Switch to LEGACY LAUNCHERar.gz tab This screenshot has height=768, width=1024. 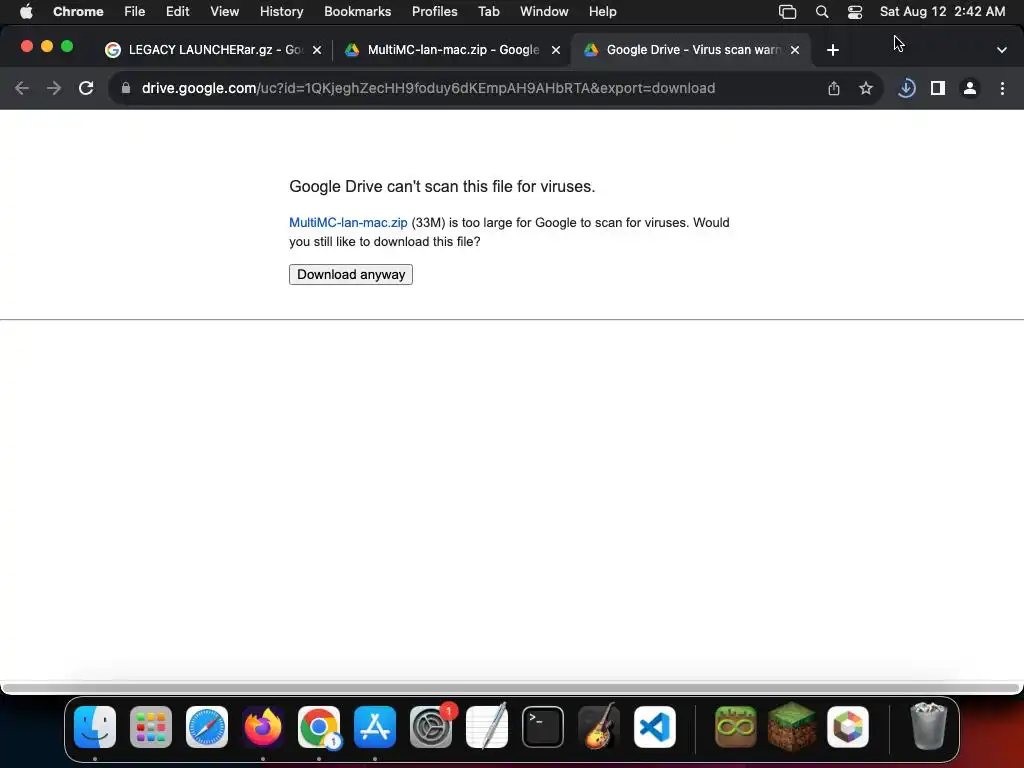214,50
